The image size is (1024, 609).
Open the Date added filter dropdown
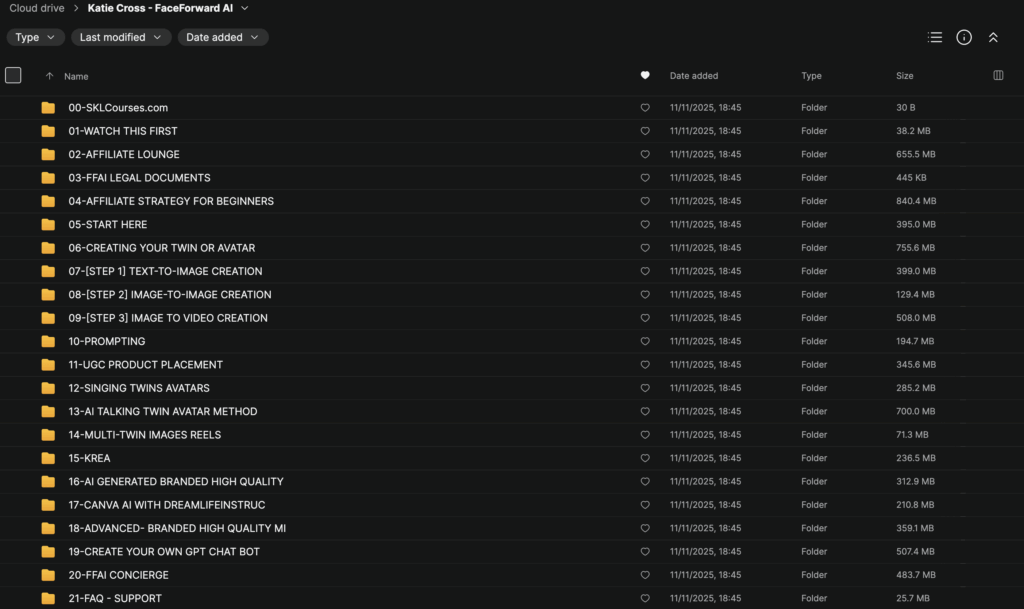[x=223, y=37]
